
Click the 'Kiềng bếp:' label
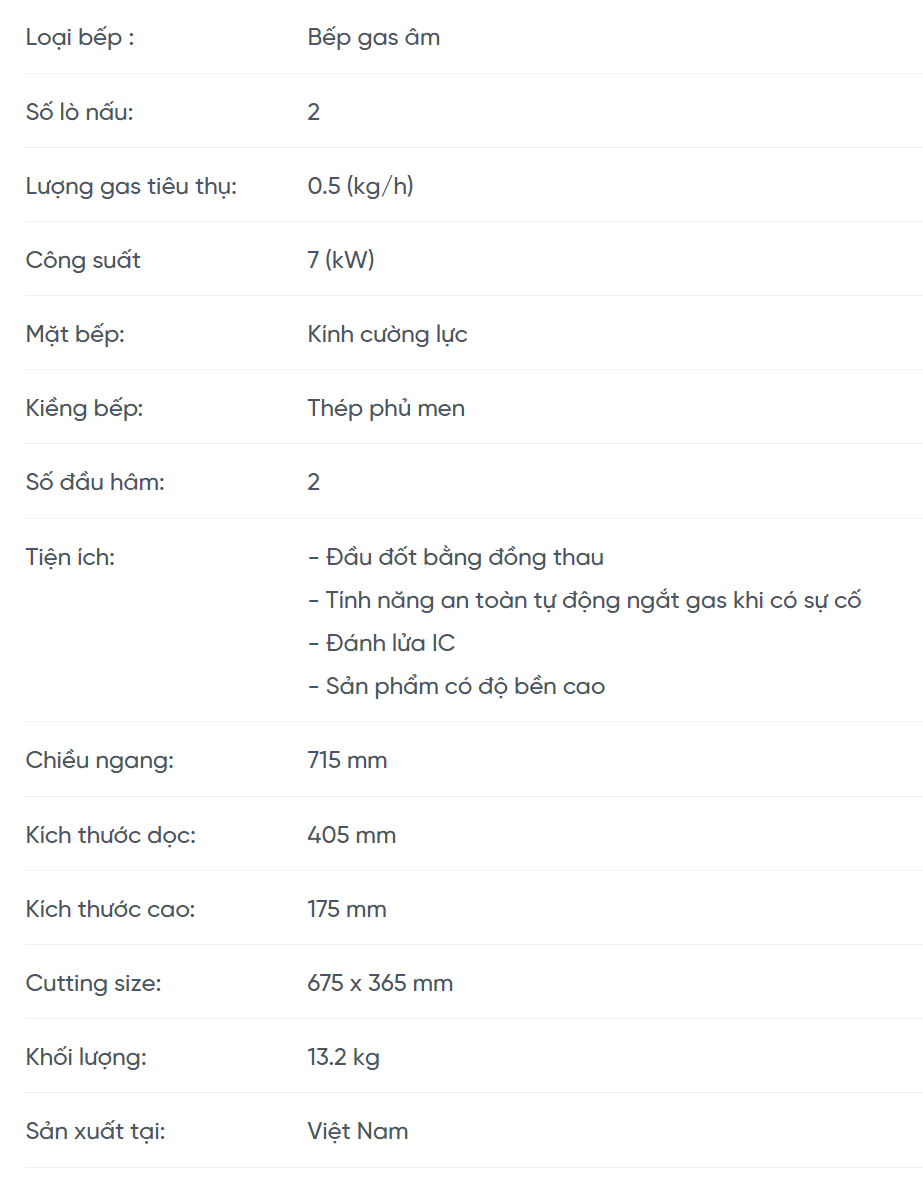(84, 408)
